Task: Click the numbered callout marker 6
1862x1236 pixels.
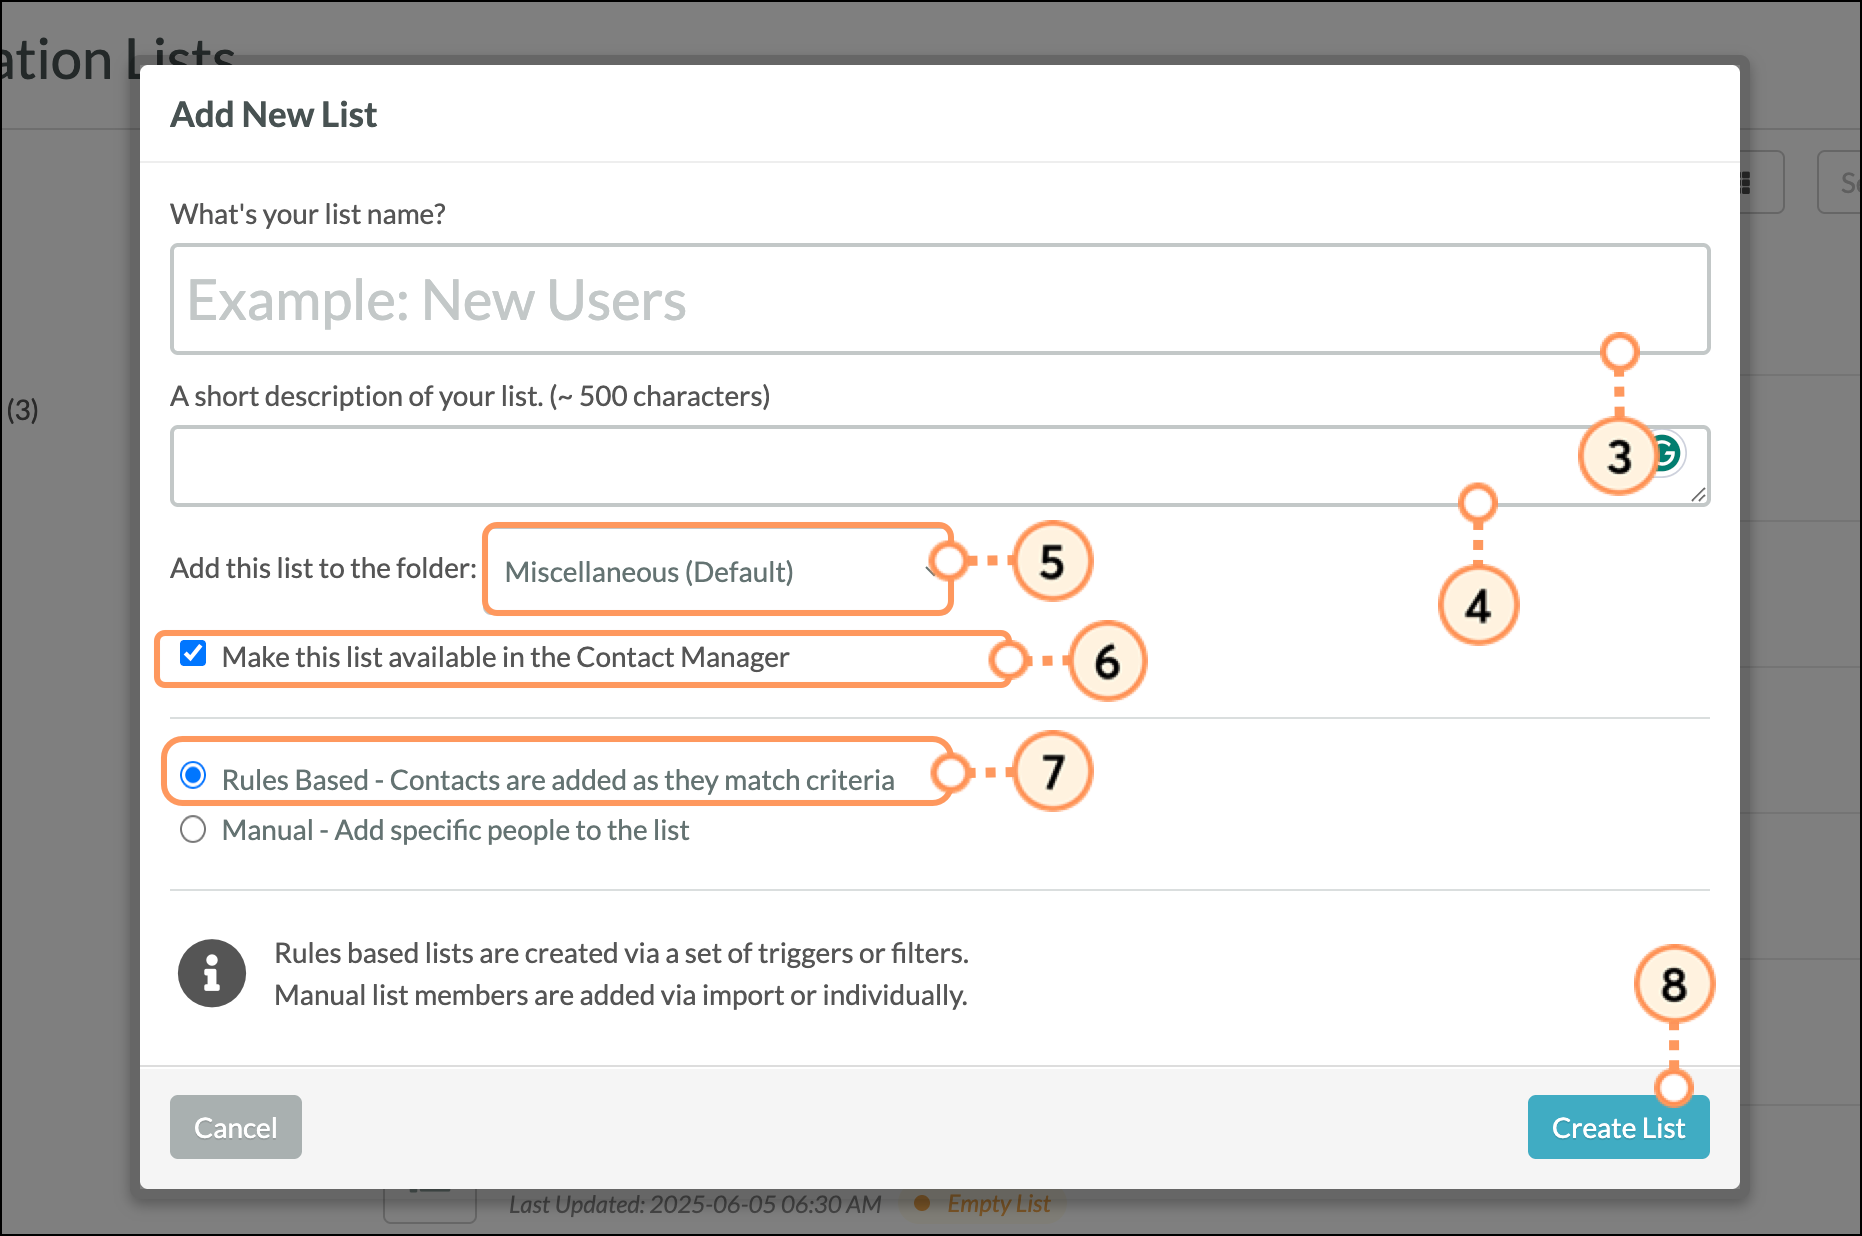Action: [1106, 662]
